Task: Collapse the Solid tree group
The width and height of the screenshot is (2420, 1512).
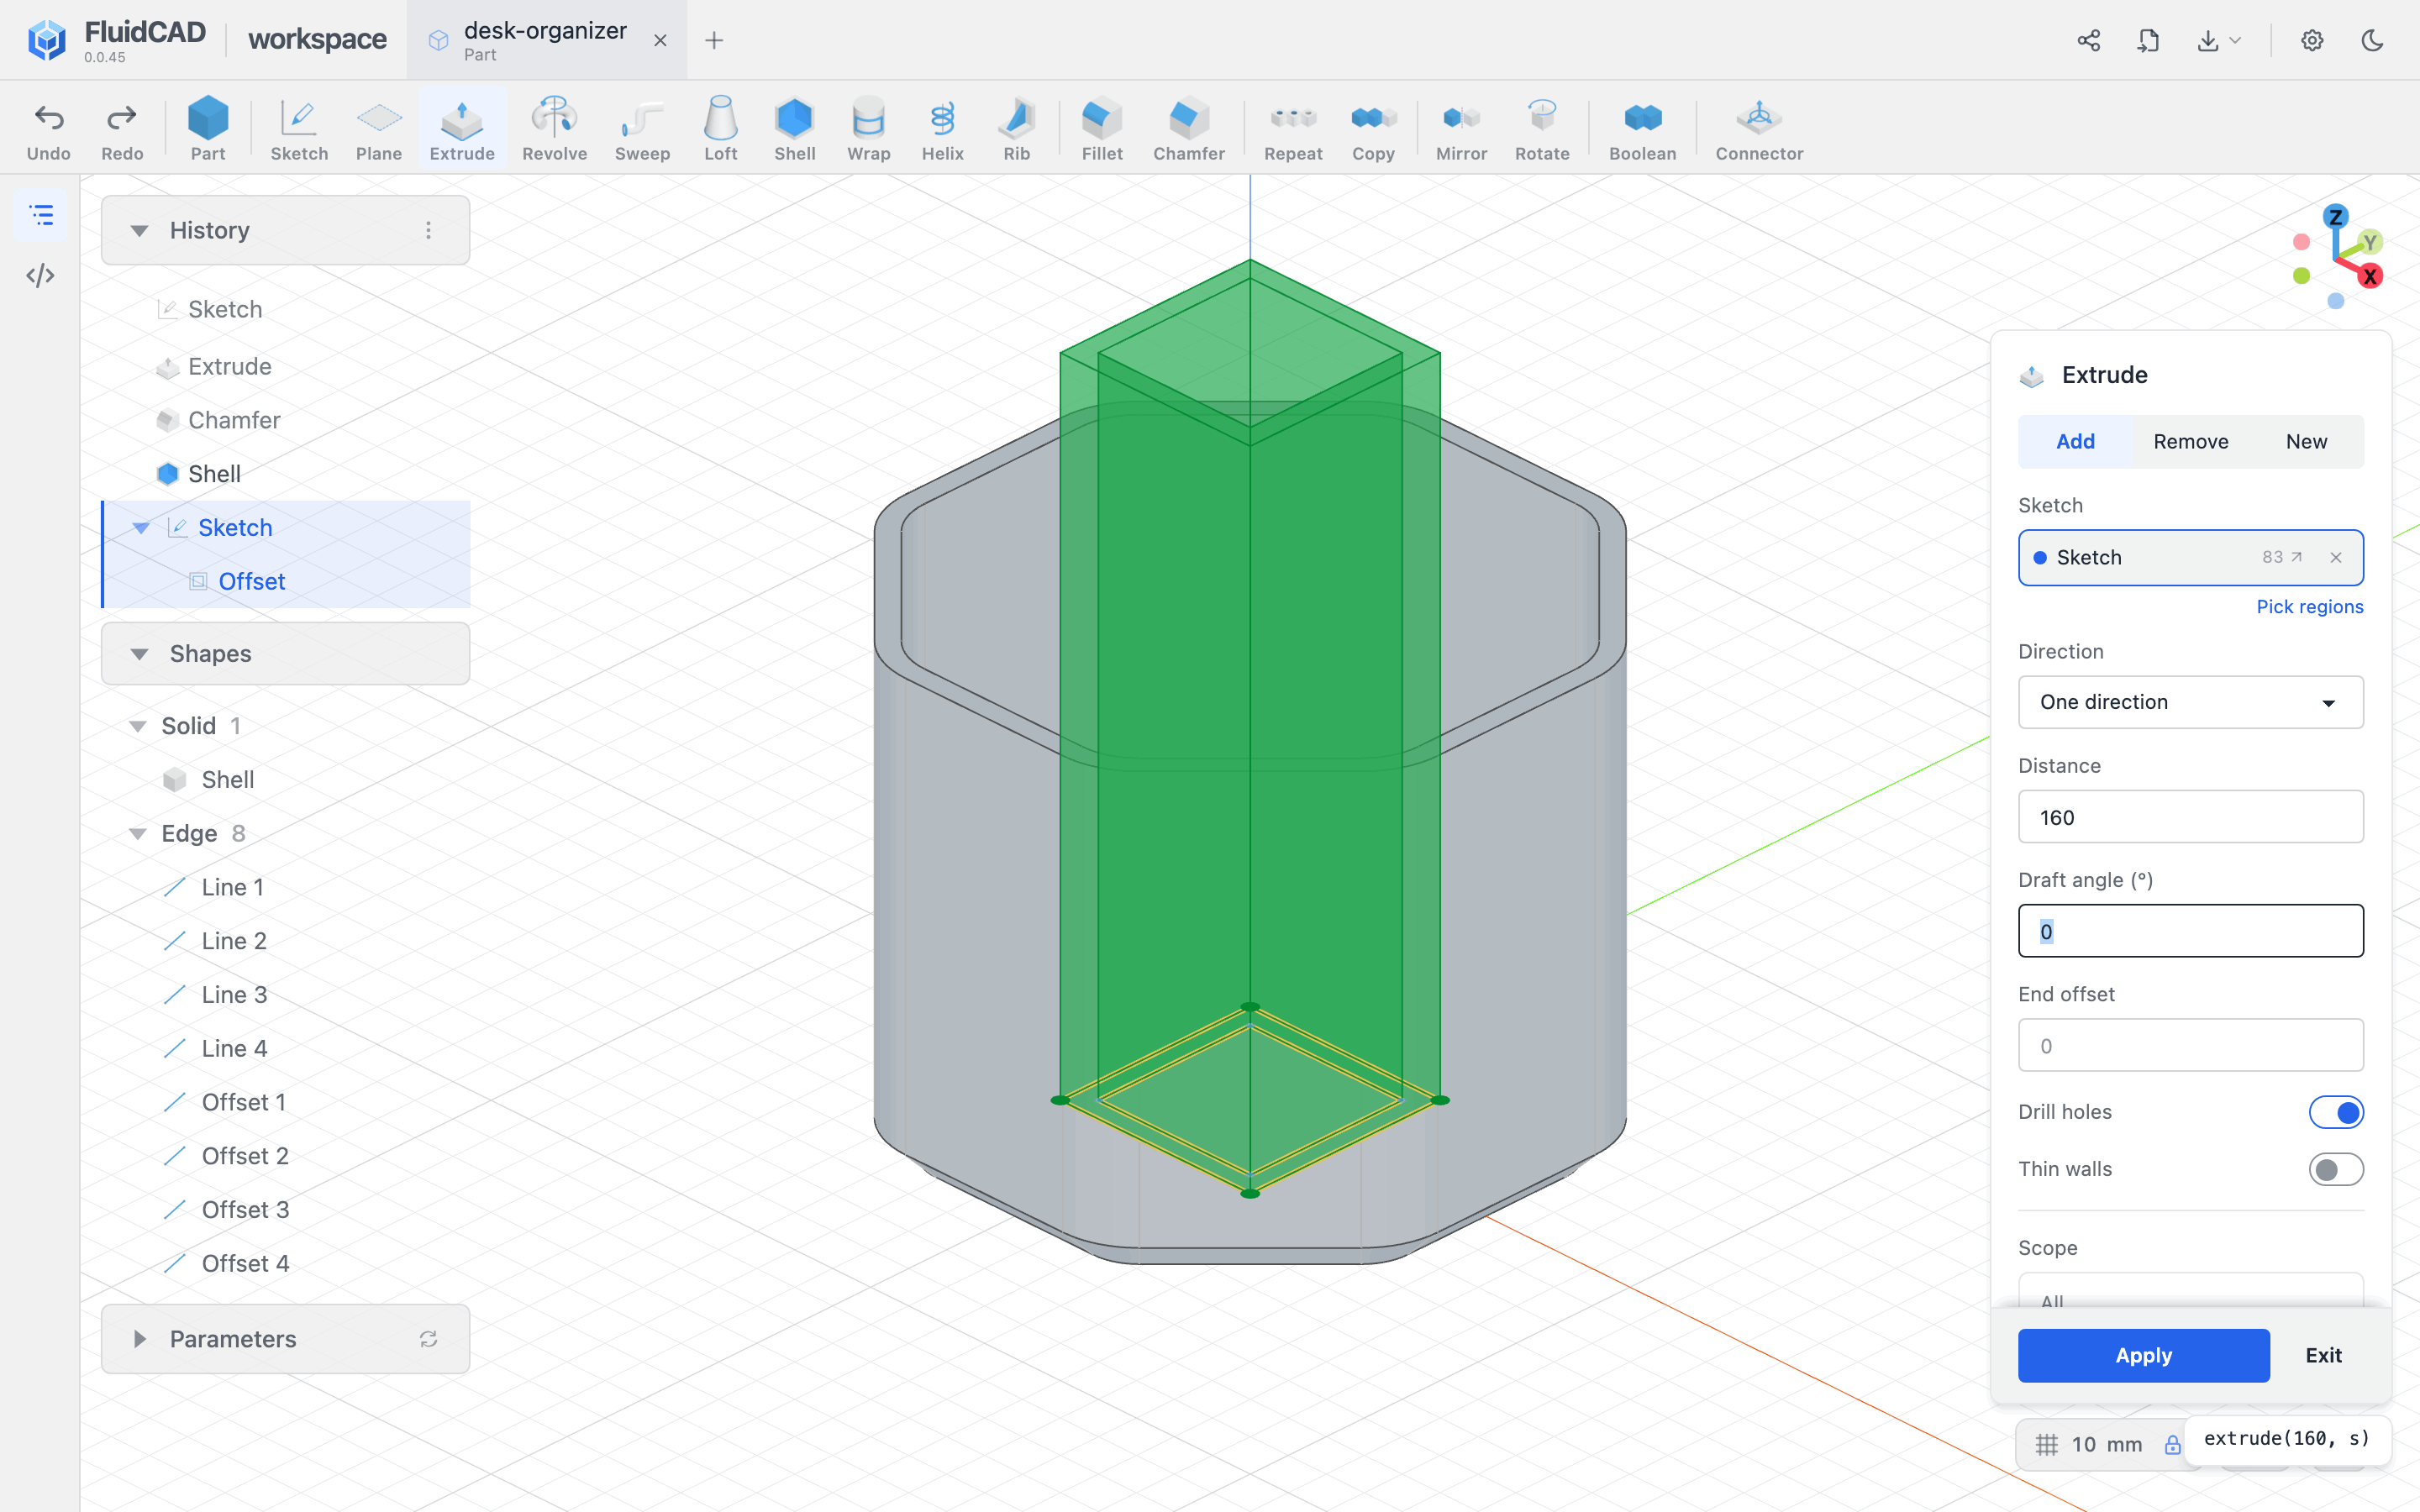Action: 138,726
